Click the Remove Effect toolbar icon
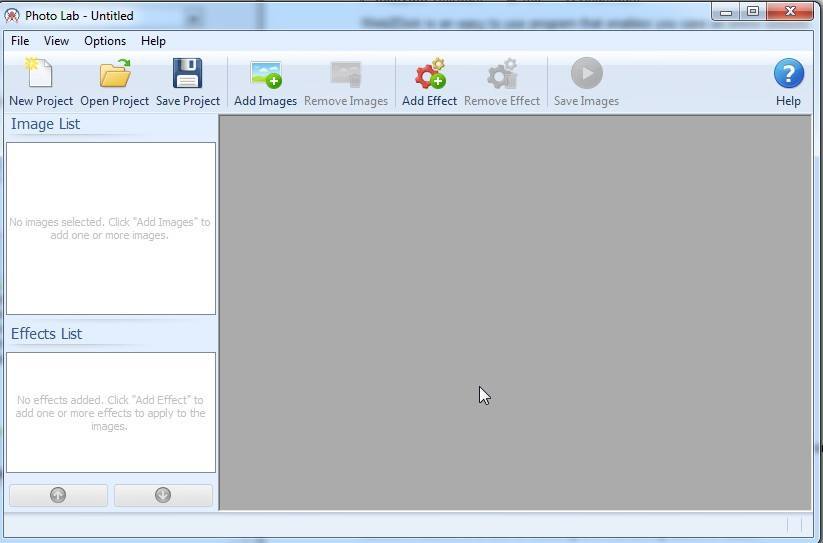823x543 pixels. click(x=502, y=73)
